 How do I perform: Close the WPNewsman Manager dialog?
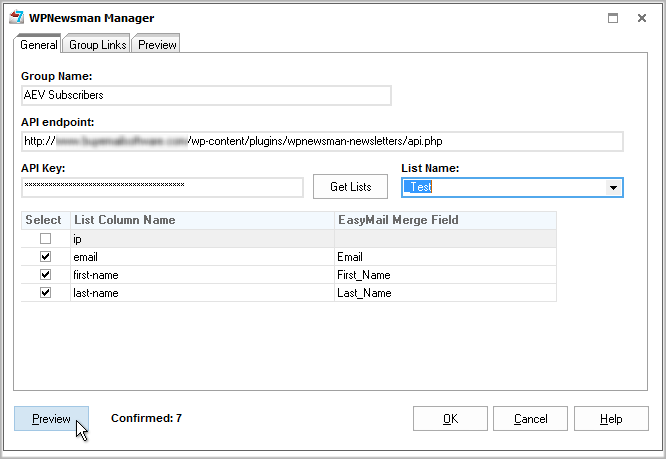(642, 18)
